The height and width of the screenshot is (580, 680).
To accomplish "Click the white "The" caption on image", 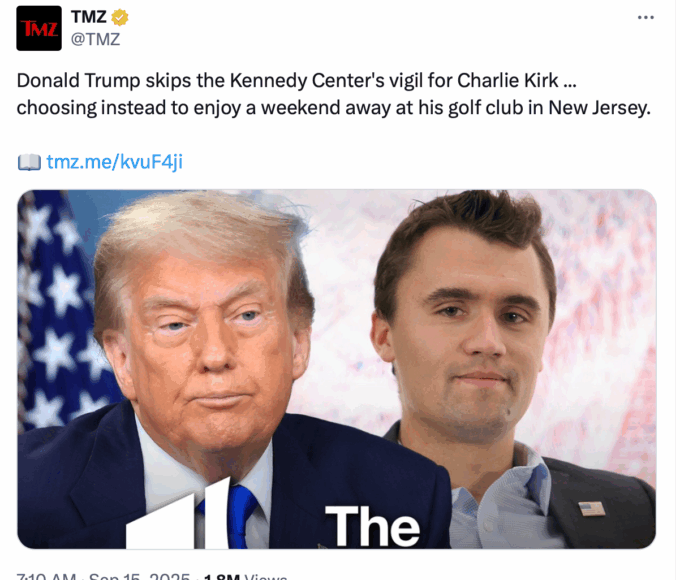I will pos(373,526).
